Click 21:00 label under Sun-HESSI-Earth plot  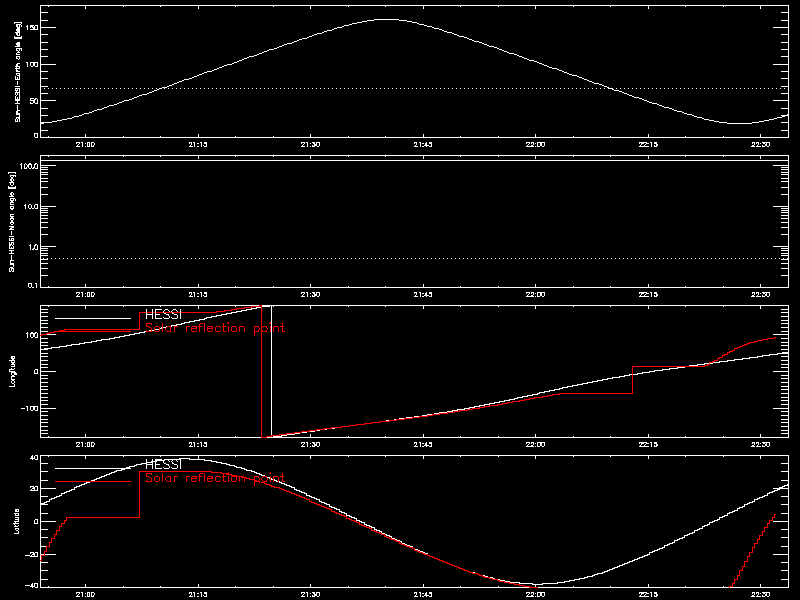[x=85, y=144]
